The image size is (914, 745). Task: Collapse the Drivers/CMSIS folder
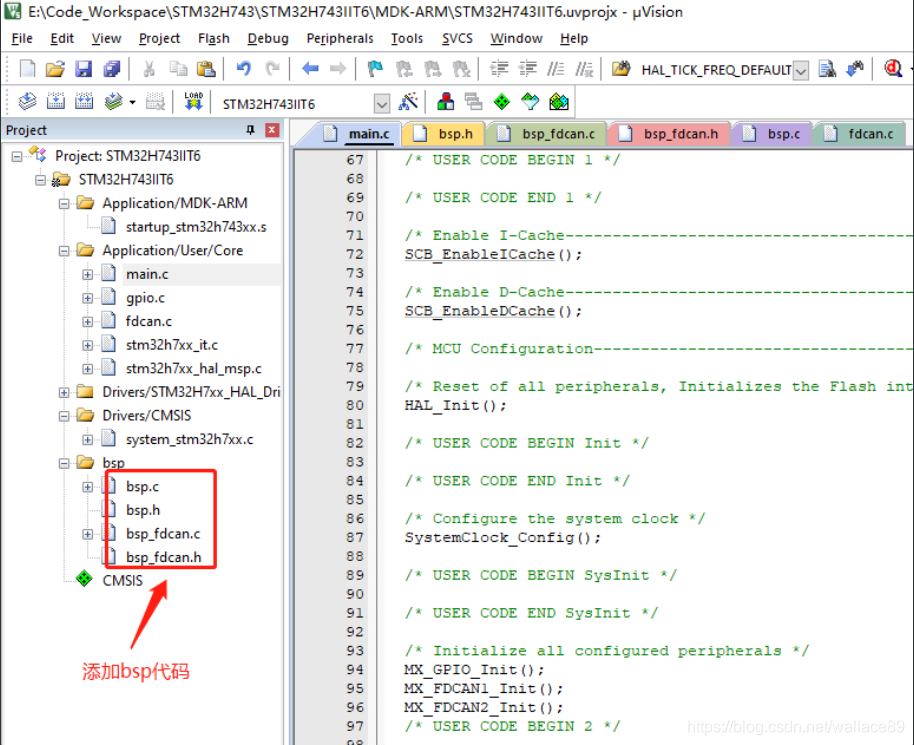click(x=64, y=416)
